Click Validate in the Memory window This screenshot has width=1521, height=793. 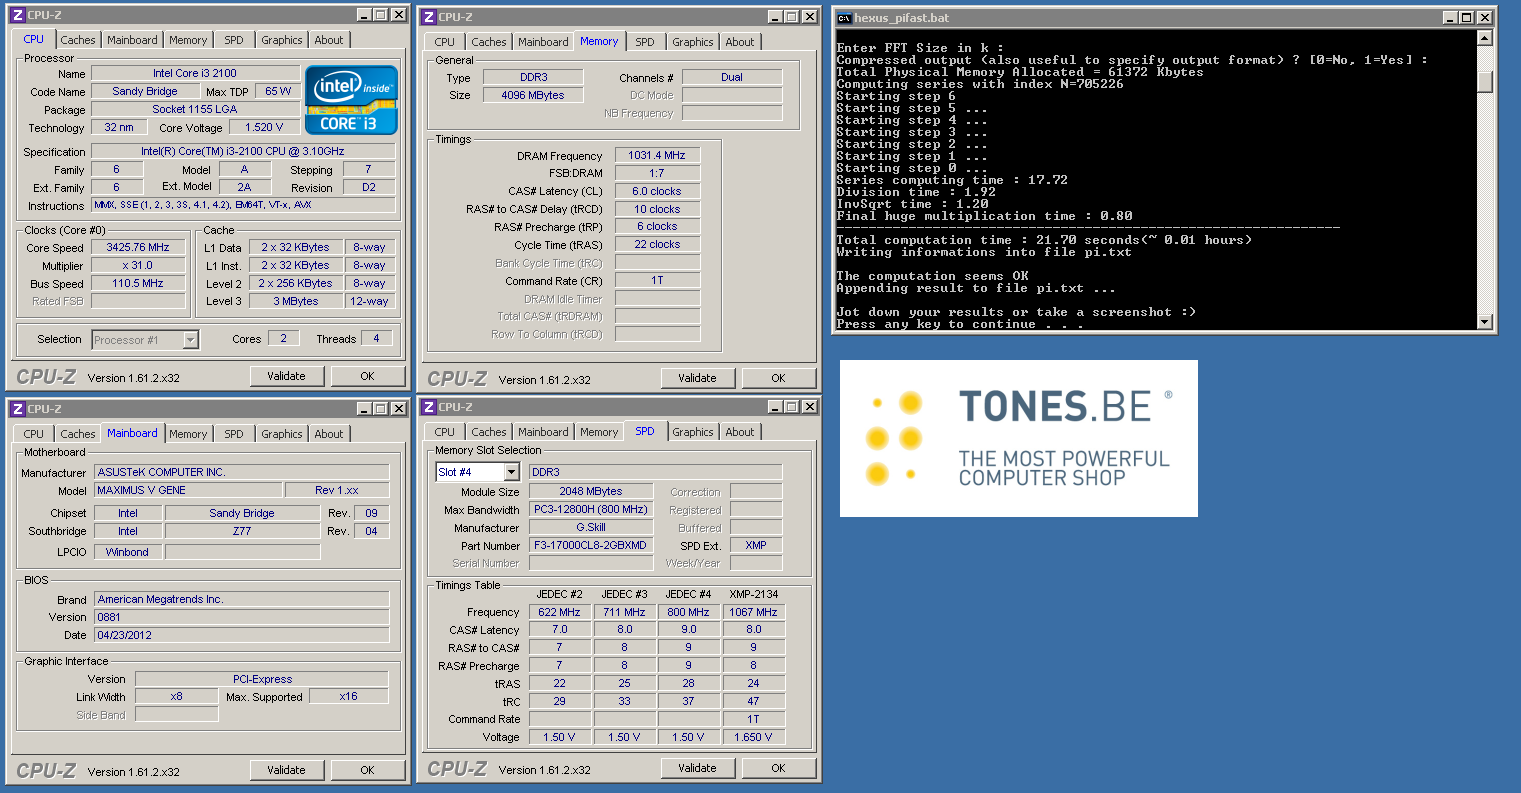697,378
